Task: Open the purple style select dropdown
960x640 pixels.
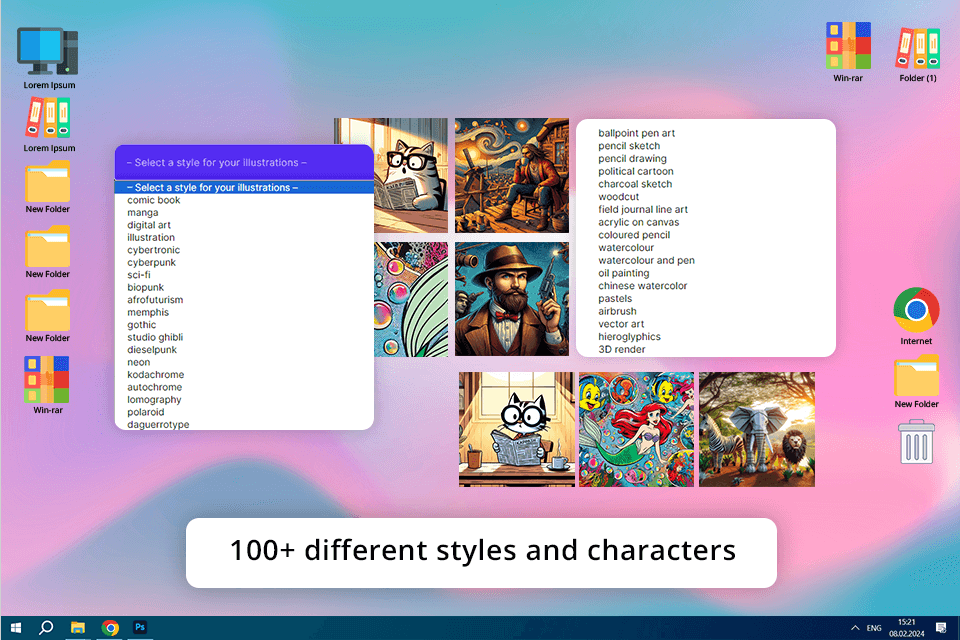Action: [244, 162]
